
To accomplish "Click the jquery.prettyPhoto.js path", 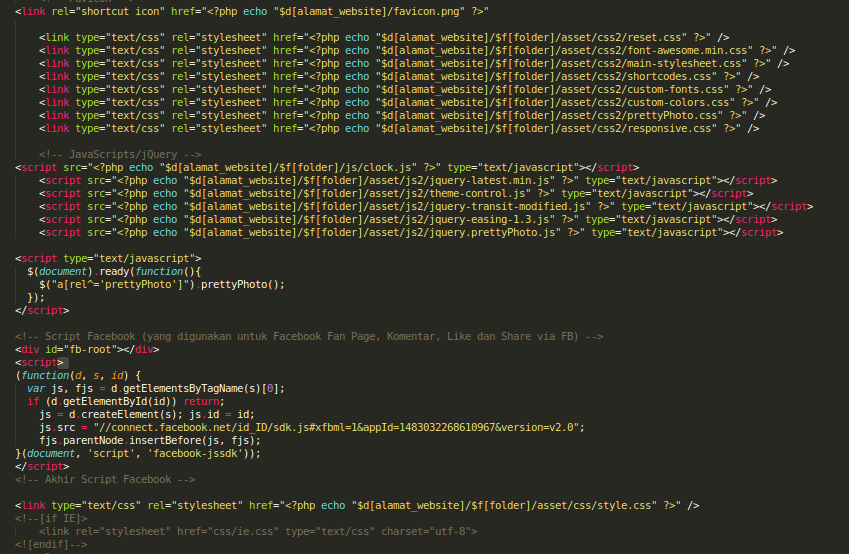I will pyautogui.click(x=373, y=232).
